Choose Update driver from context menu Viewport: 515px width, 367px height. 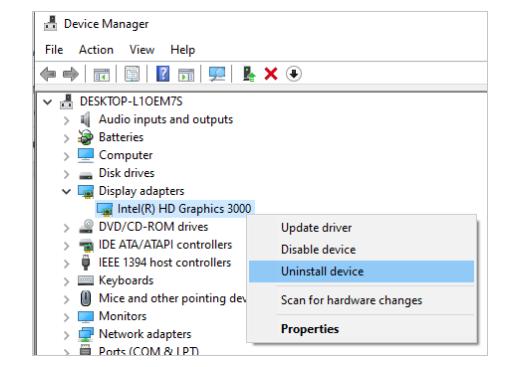pyautogui.click(x=361, y=228)
